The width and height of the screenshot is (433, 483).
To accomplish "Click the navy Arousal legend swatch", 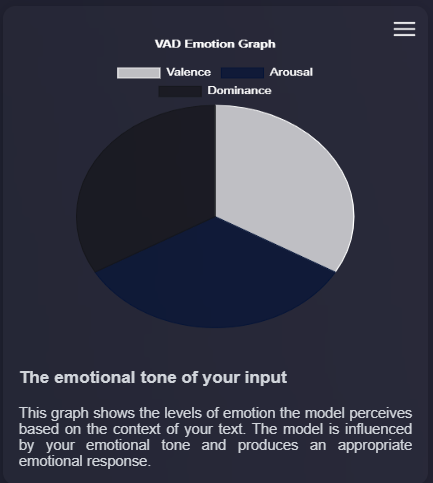I will [x=242, y=73].
